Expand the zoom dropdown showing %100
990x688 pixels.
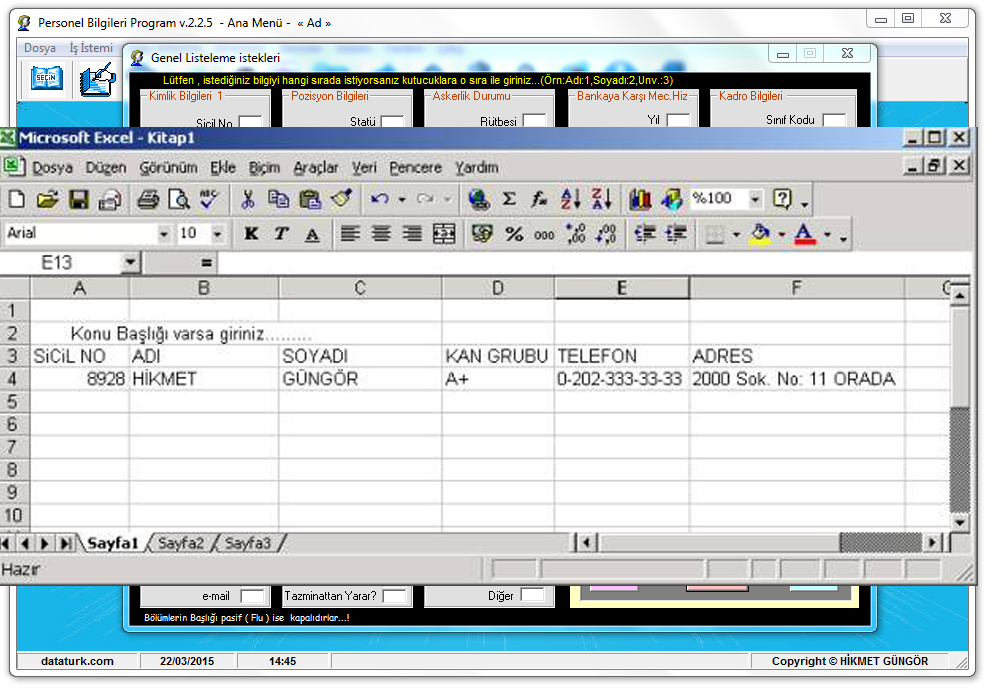pos(755,199)
